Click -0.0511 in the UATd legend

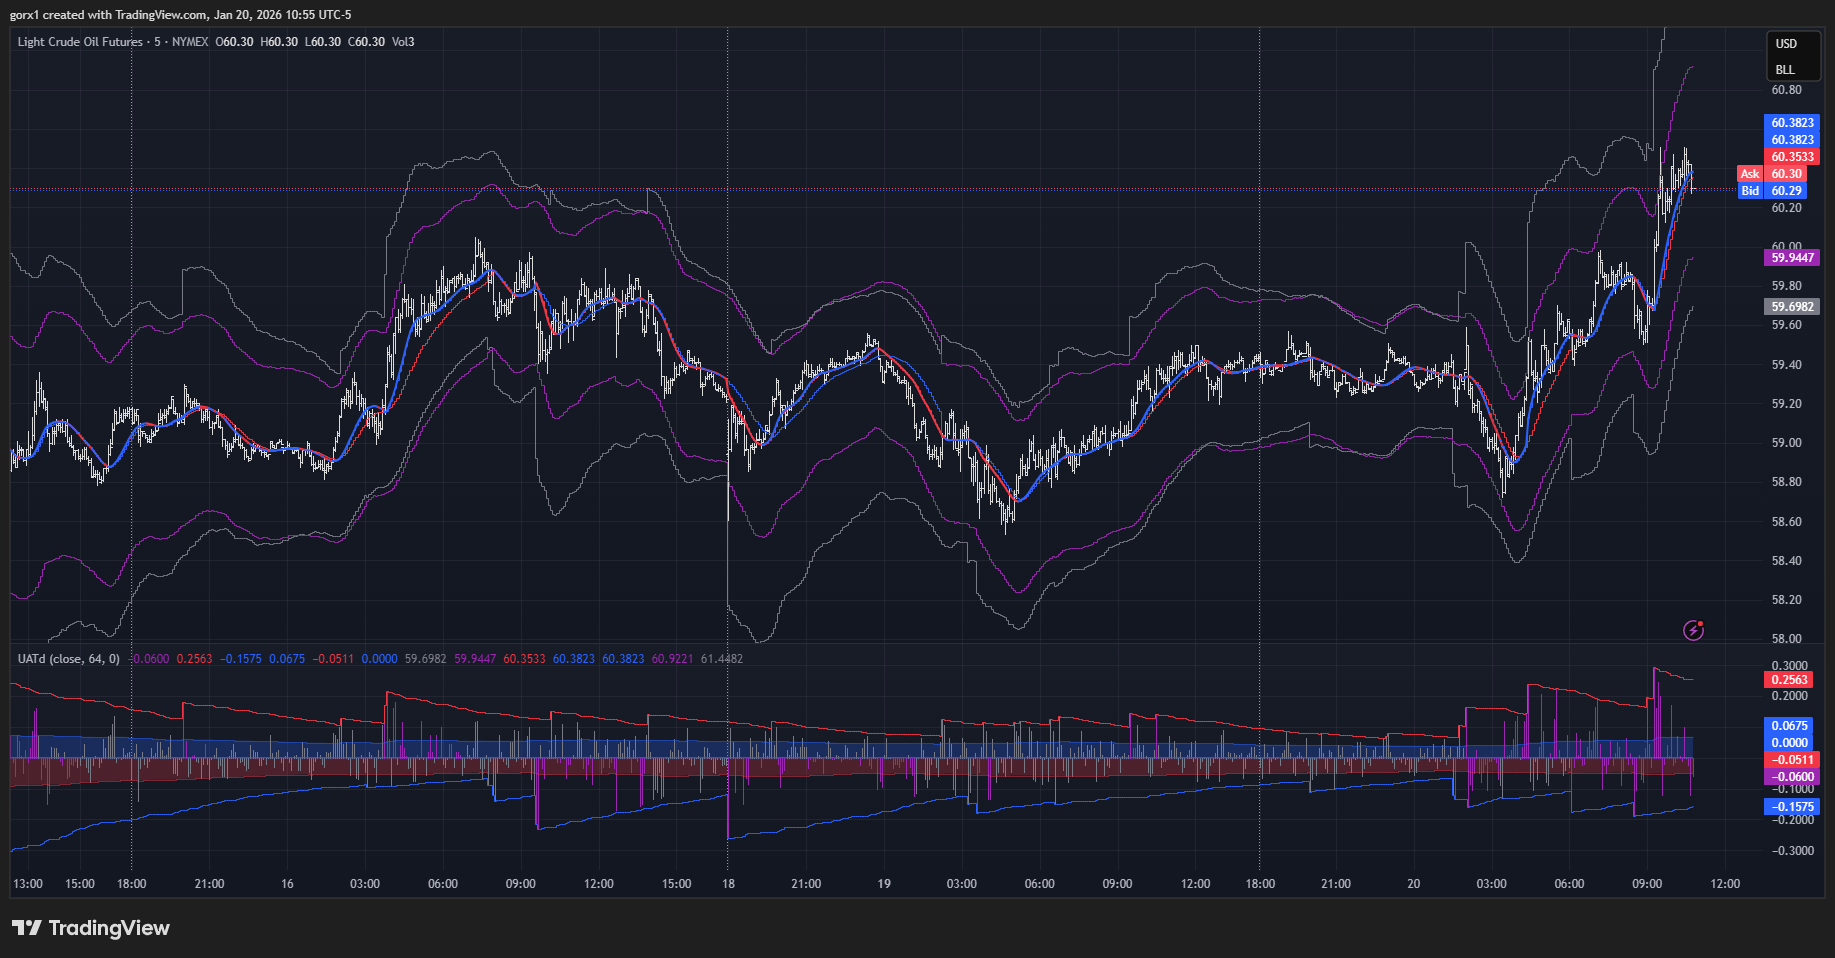333,659
